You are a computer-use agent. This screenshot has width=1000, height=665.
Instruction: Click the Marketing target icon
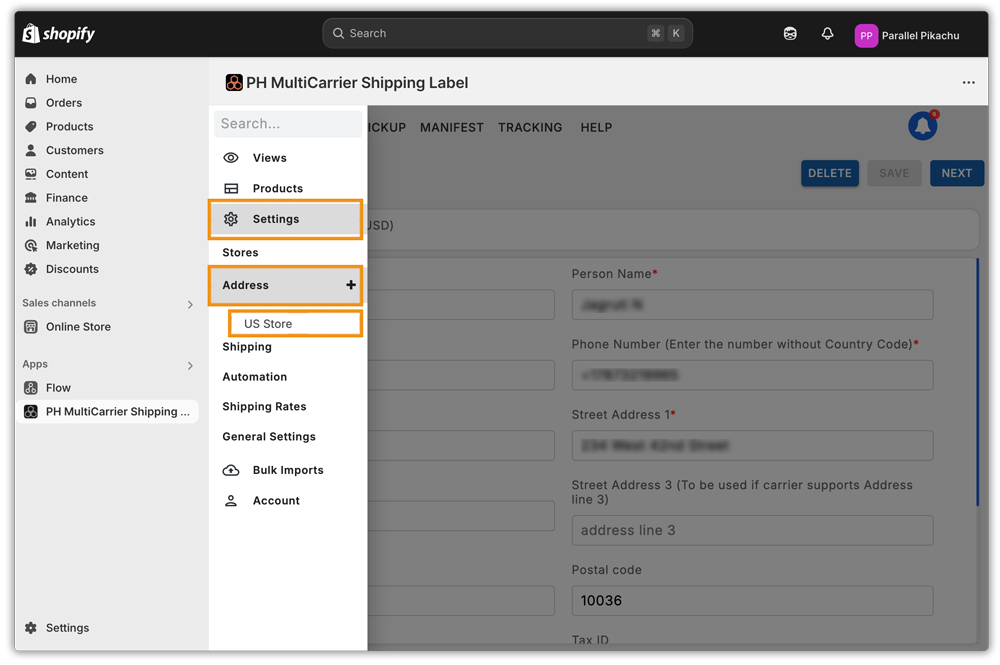(x=31, y=245)
